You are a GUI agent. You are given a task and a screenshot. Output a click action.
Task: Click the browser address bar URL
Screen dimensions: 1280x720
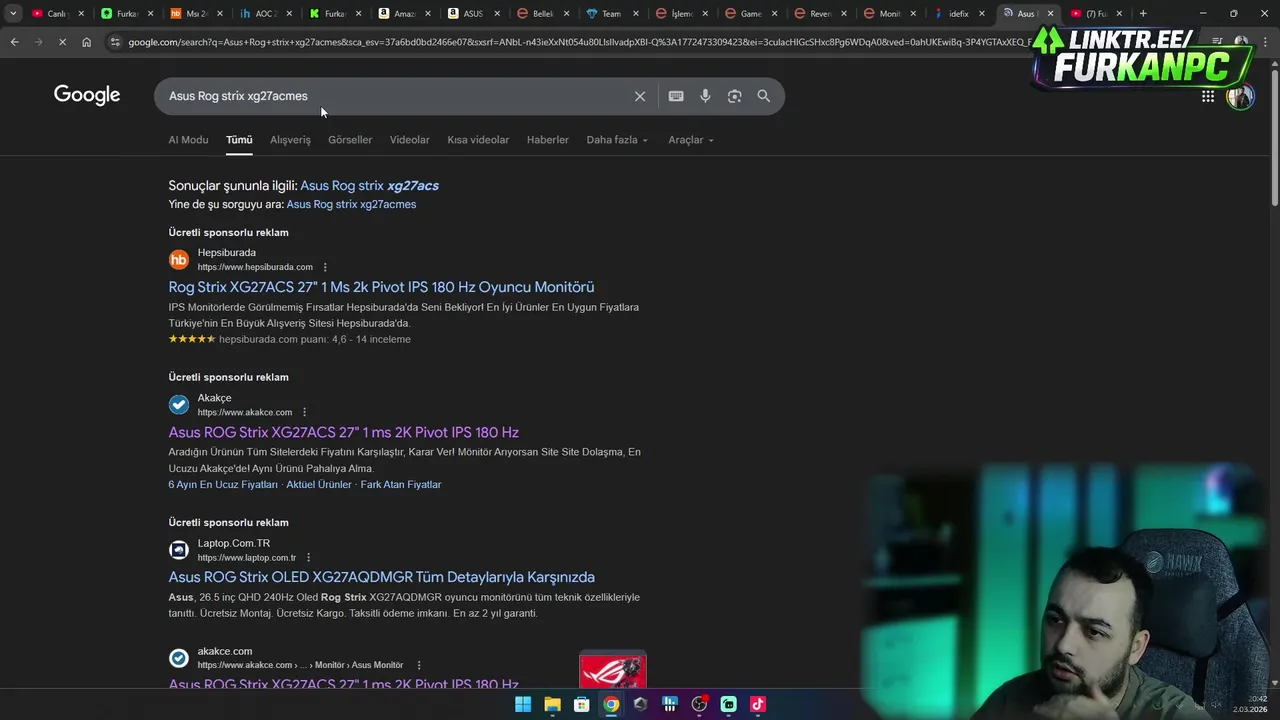pyautogui.click(x=580, y=42)
